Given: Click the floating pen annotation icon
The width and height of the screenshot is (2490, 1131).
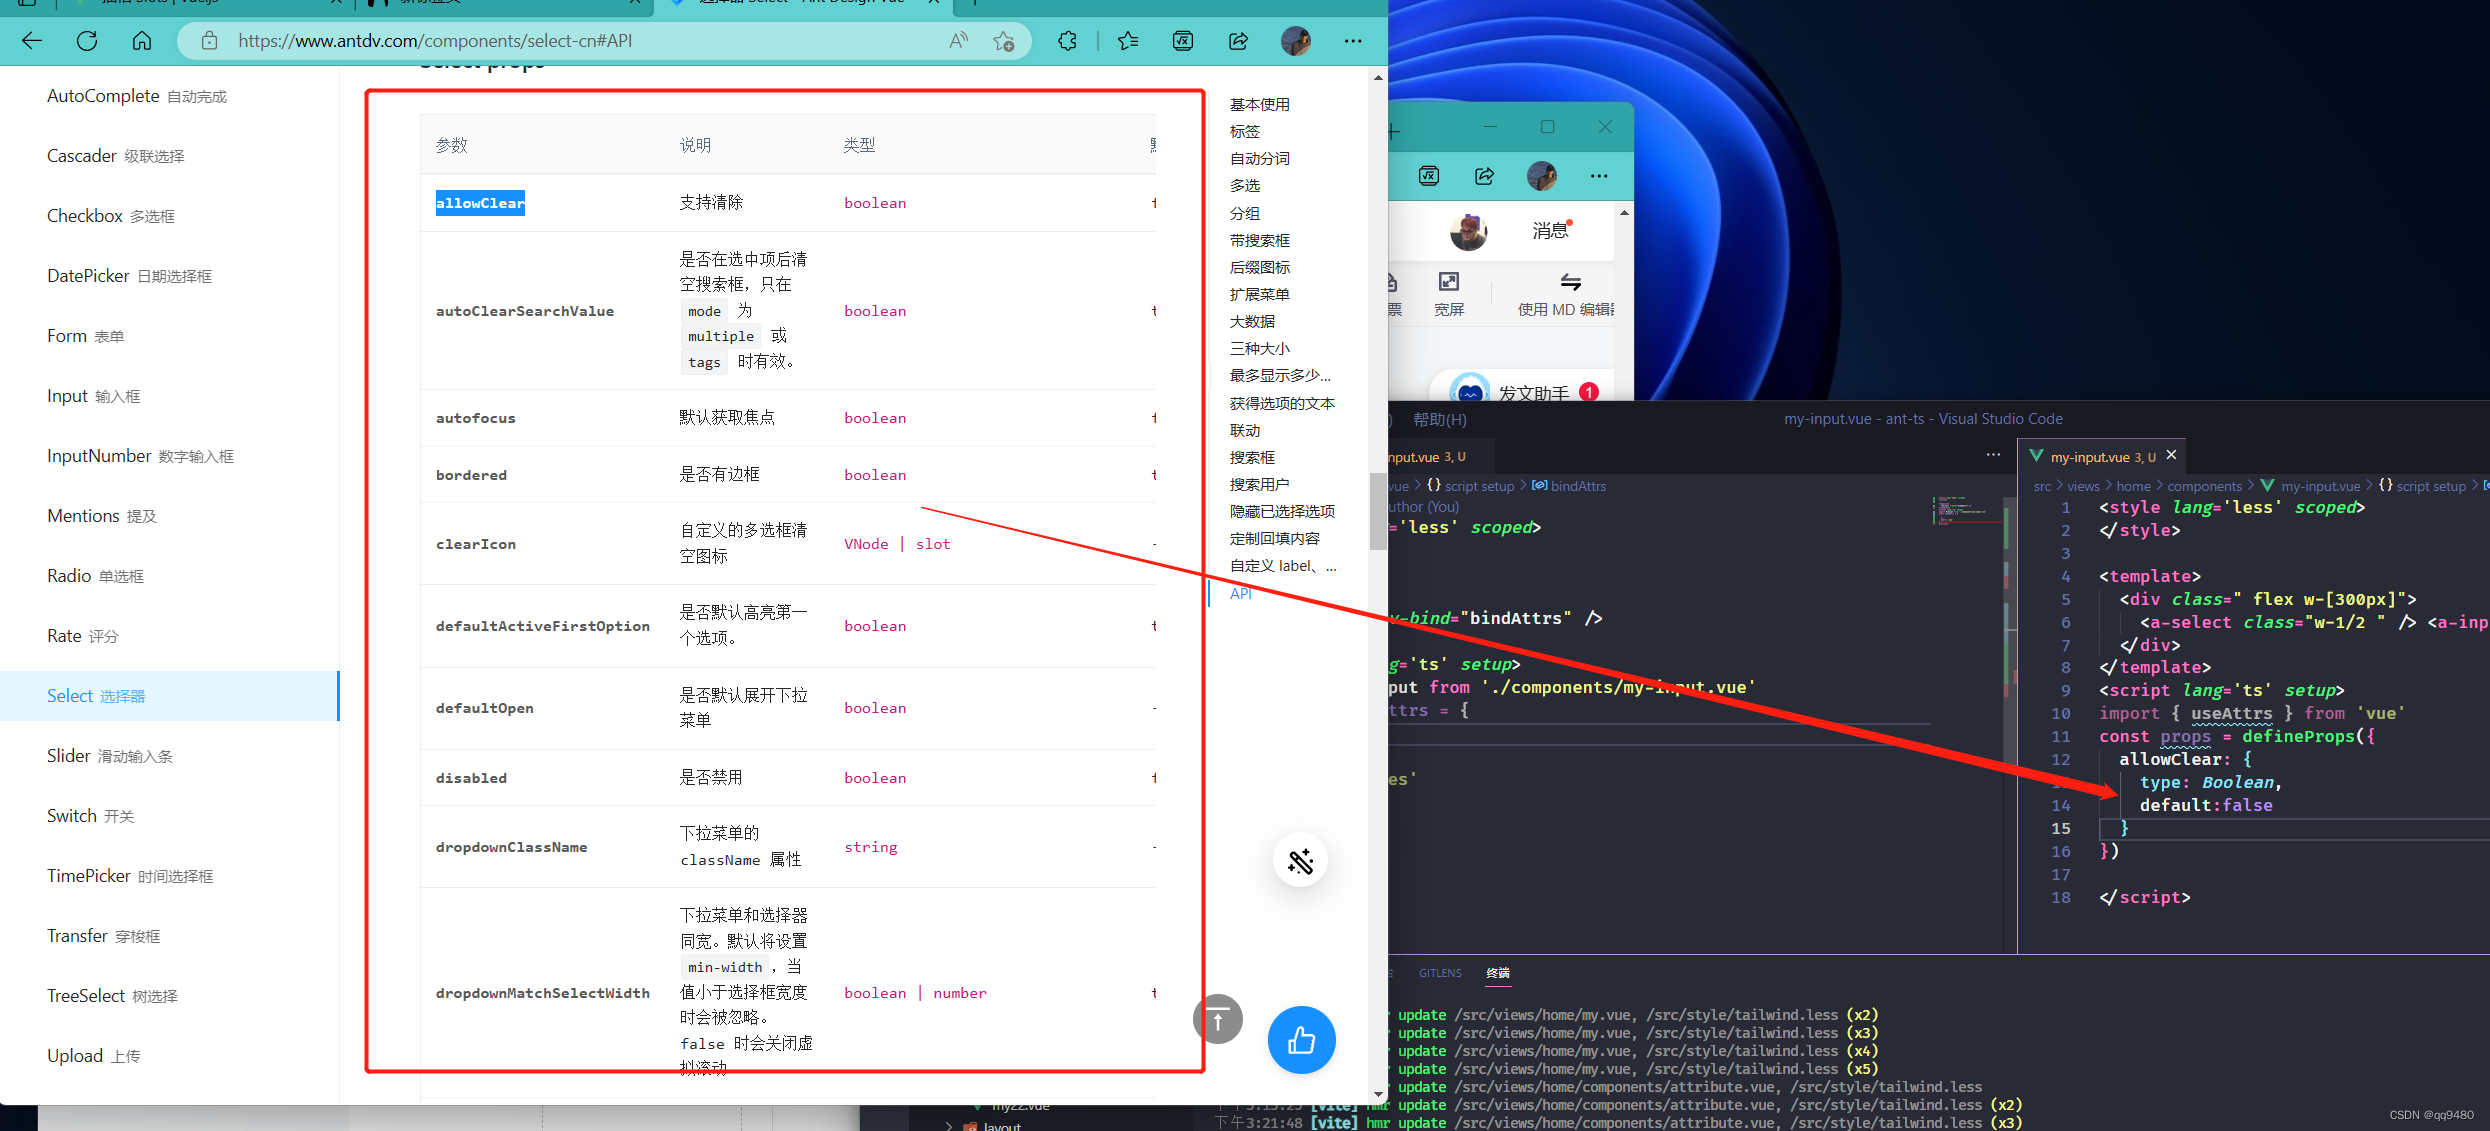Looking at the screenshot, I should tap(1300, 860).
